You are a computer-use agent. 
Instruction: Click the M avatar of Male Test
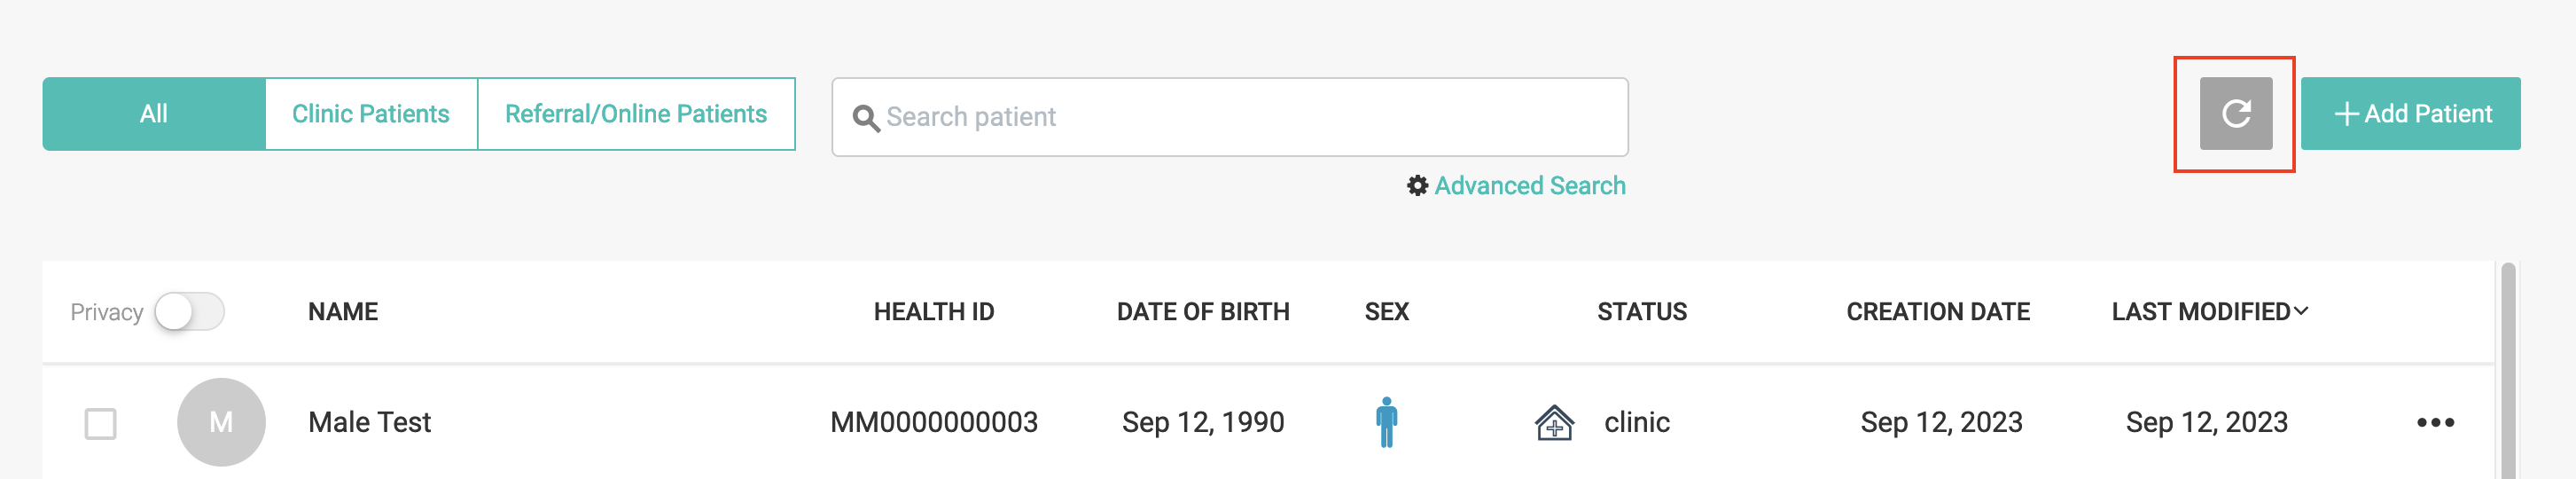pyautogui.click(x=221, y=422)
